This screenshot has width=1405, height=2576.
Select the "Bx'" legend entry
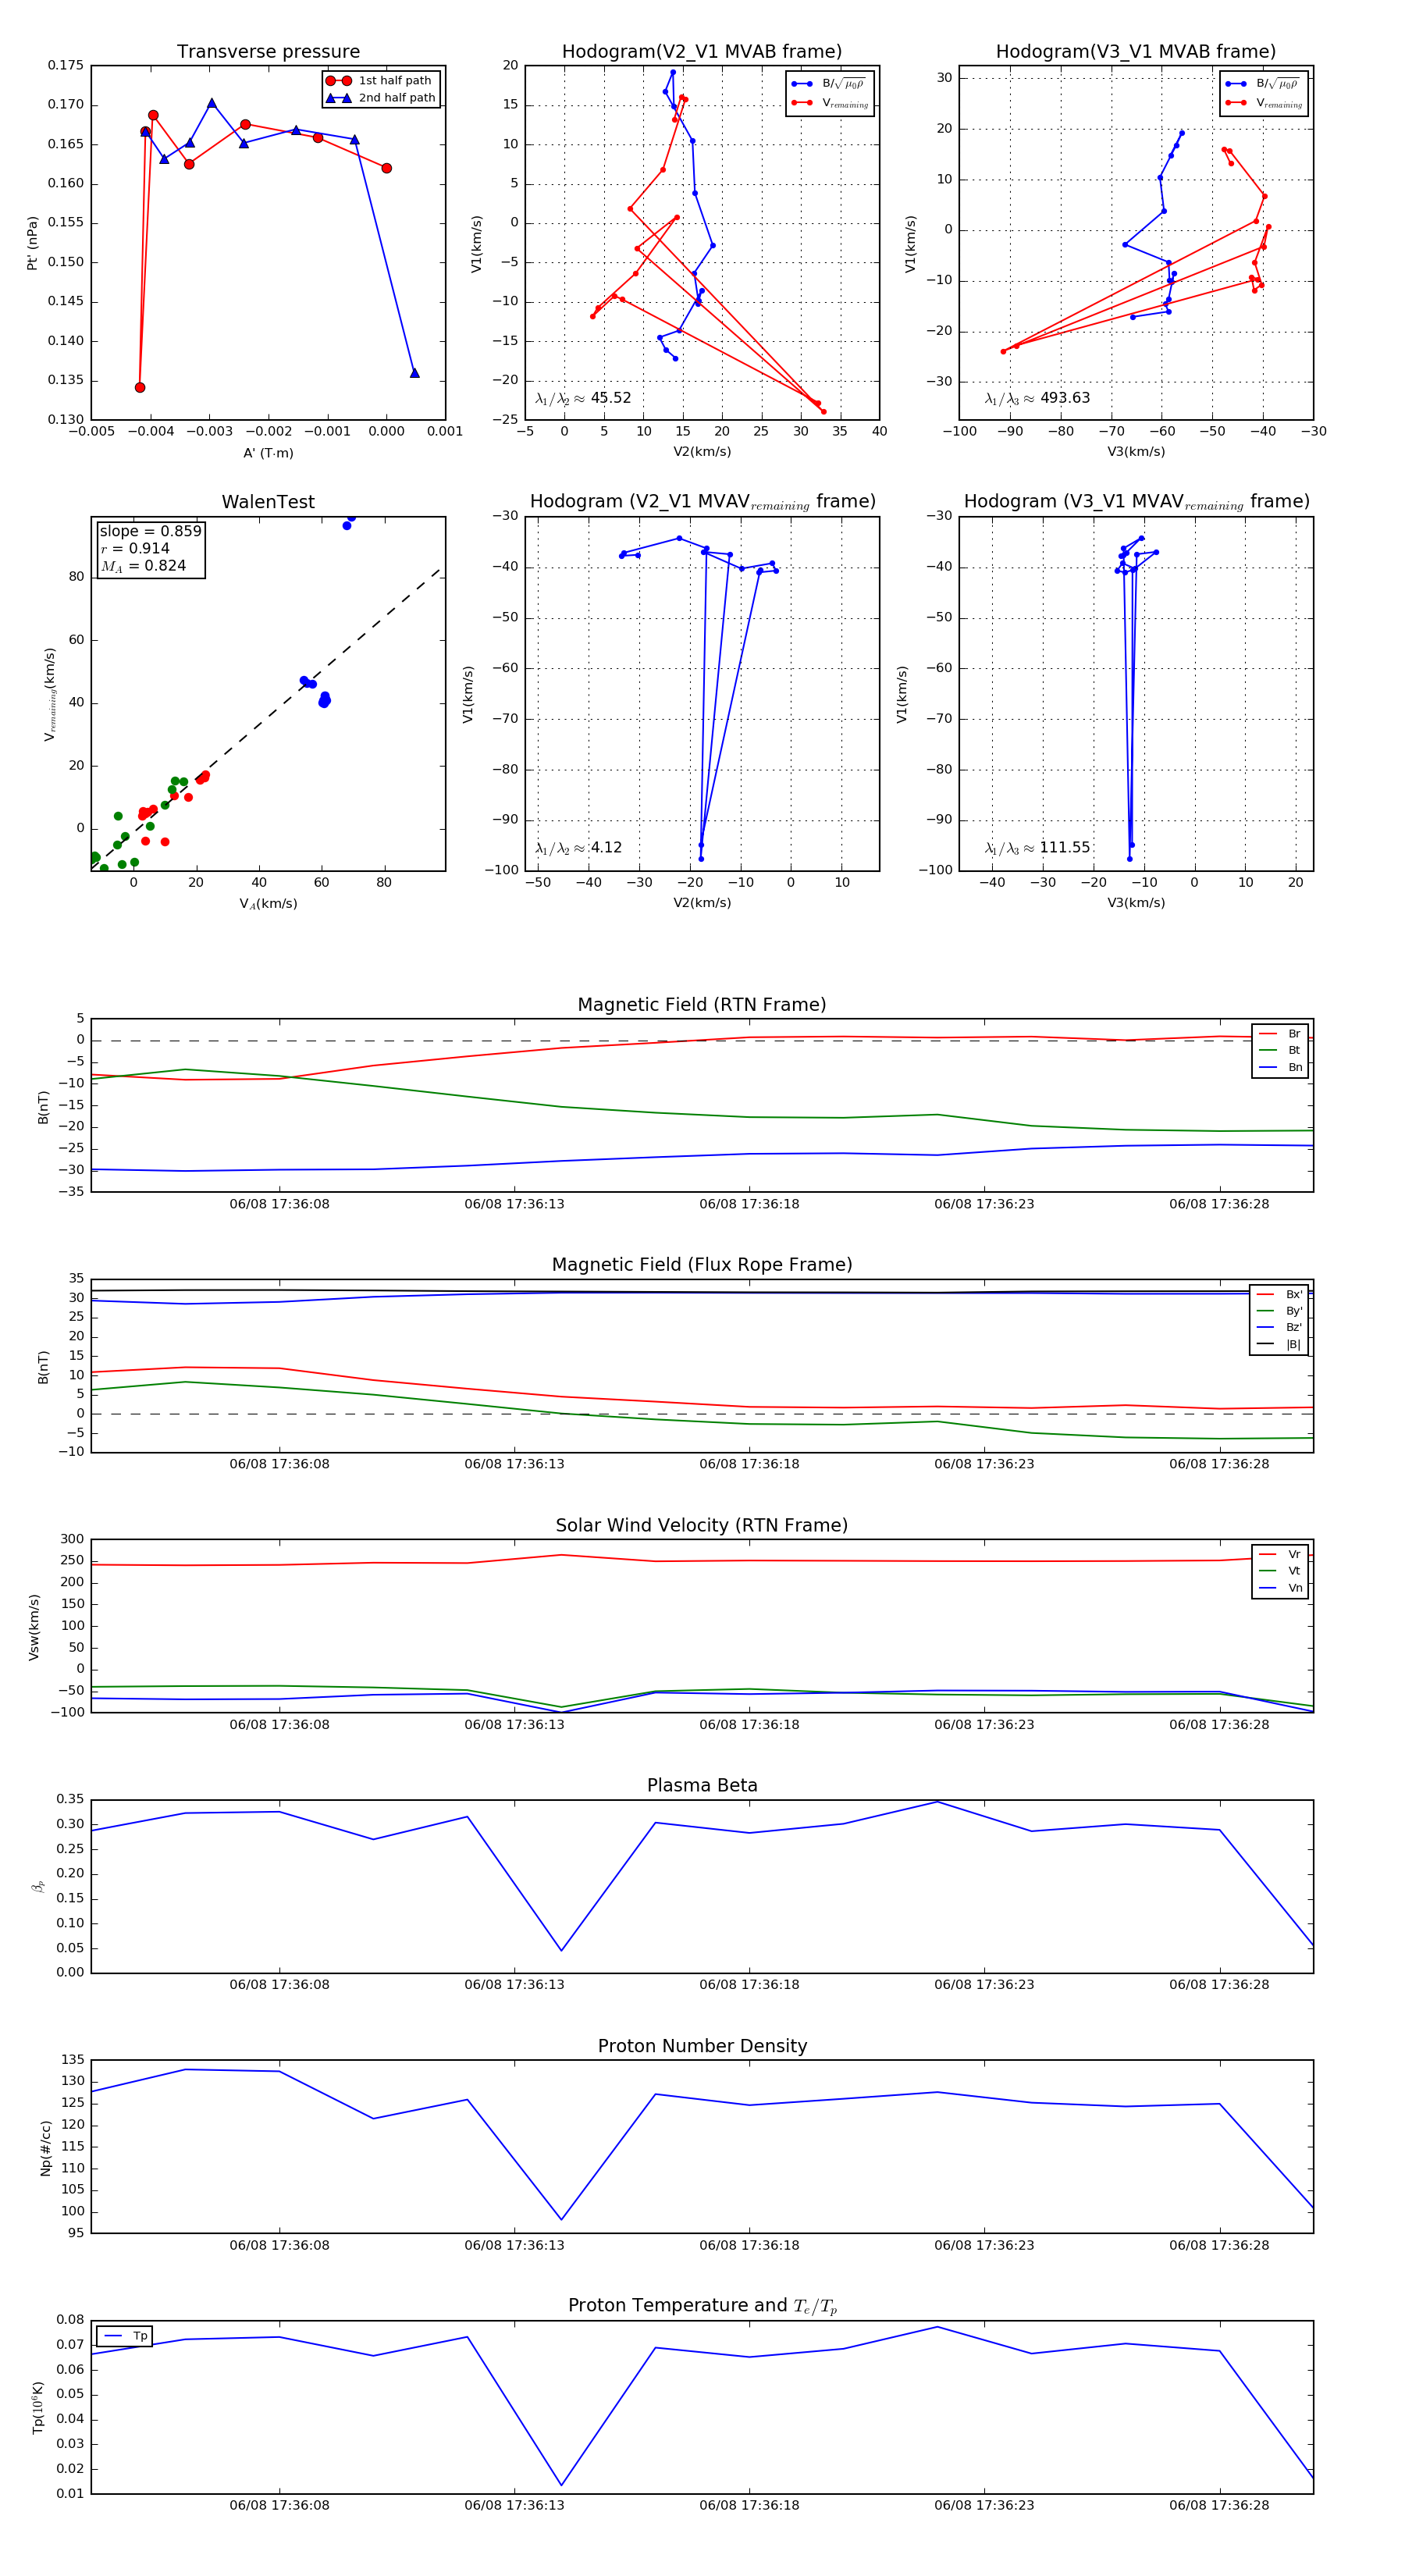click(x=1279, y=1294)
